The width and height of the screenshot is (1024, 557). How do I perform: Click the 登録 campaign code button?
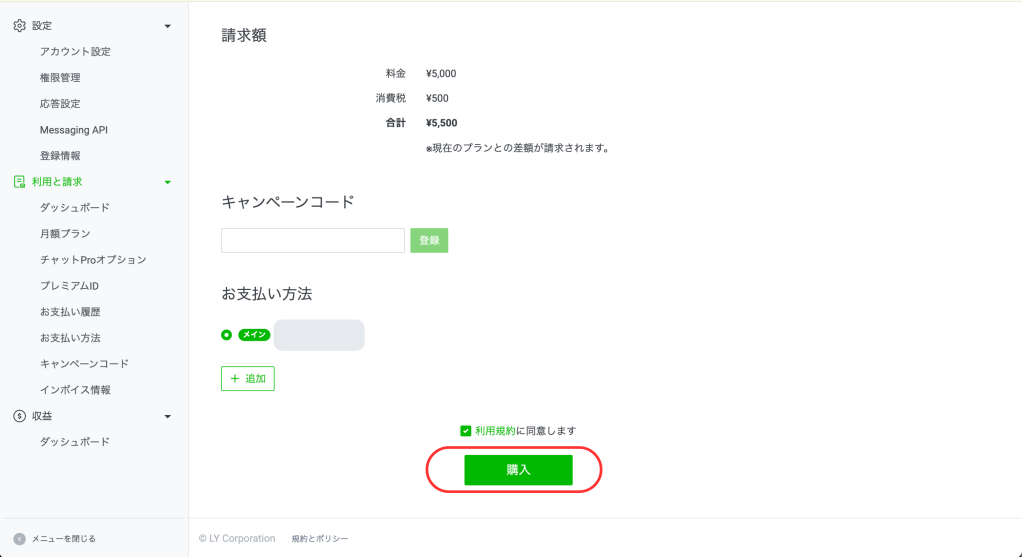click(x=429, y=241)
